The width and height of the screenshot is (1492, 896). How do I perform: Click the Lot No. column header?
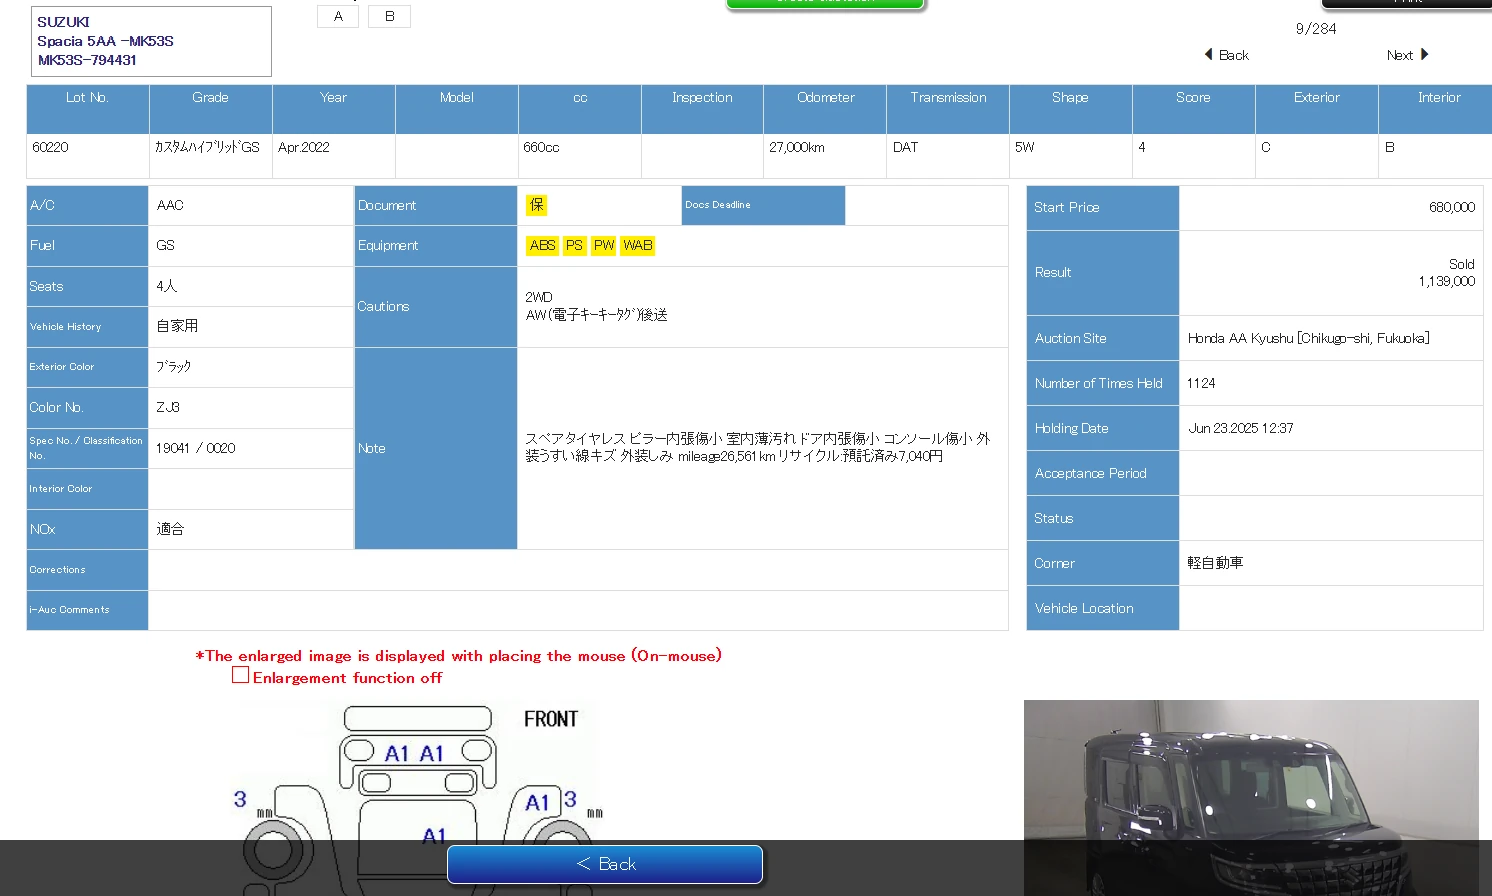point(87,98)
